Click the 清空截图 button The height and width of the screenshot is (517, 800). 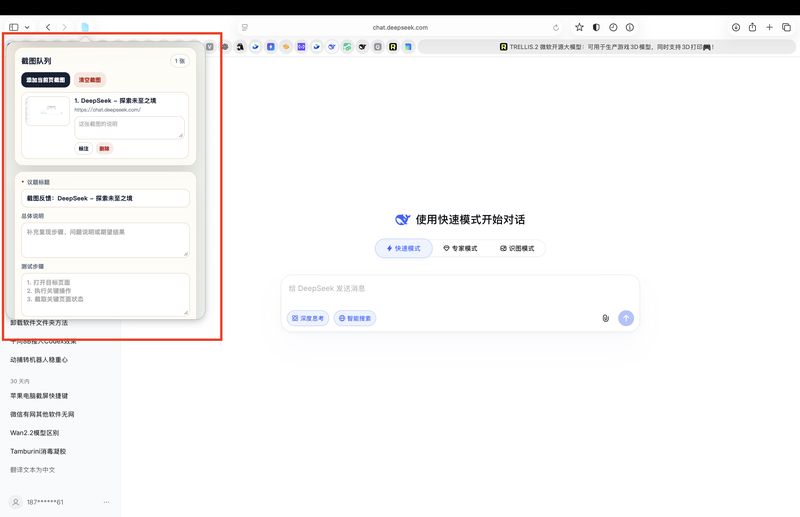tap(90, 80)
